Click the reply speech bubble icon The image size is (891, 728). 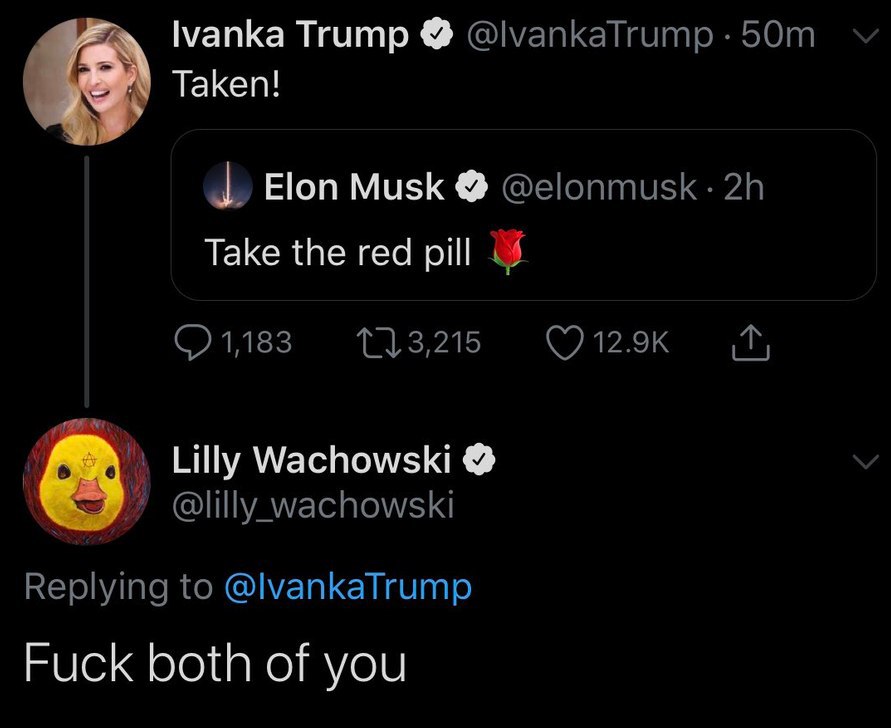tap(192, 343)
